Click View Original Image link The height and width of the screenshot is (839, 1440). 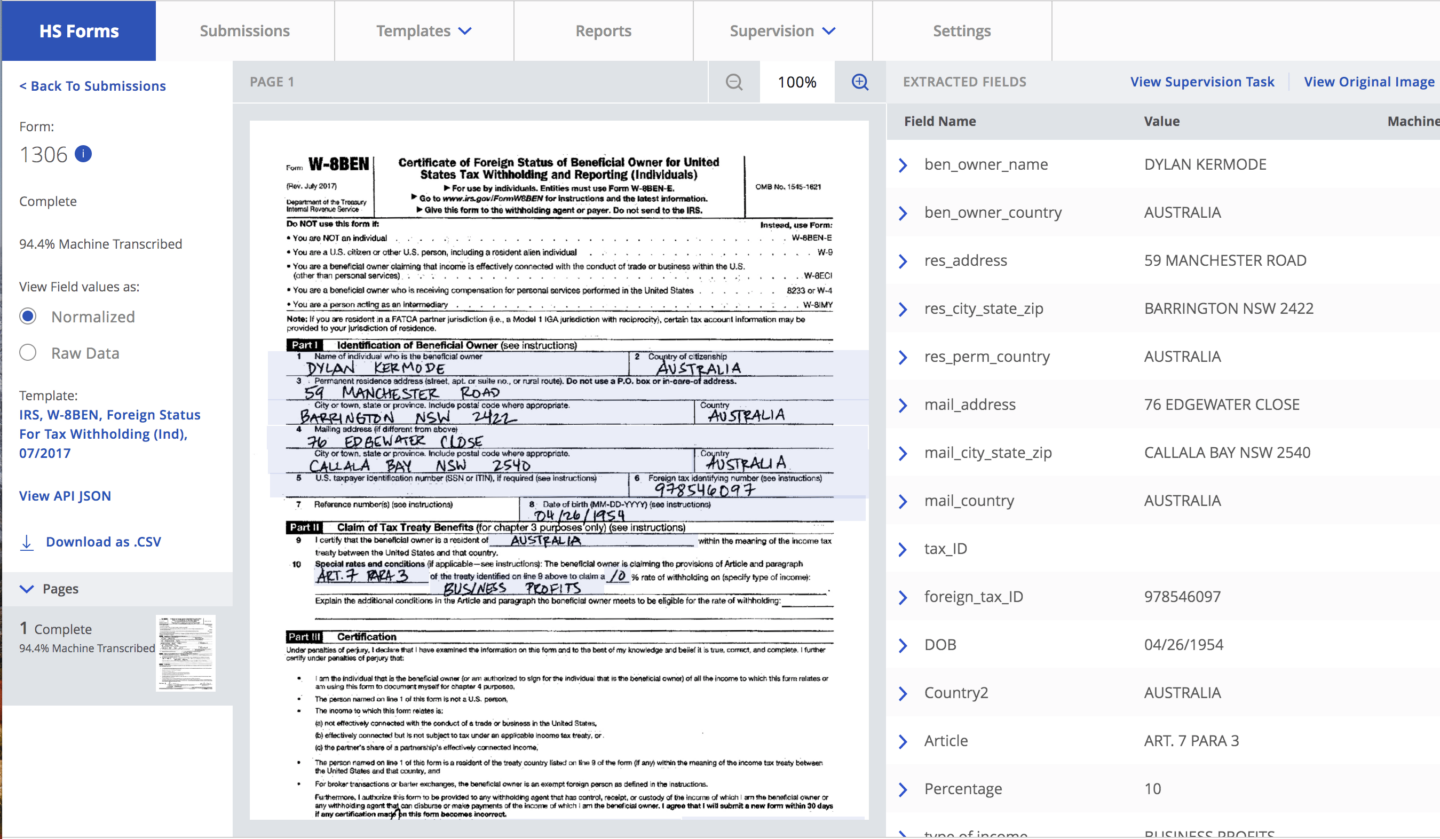click(1369, 82)
